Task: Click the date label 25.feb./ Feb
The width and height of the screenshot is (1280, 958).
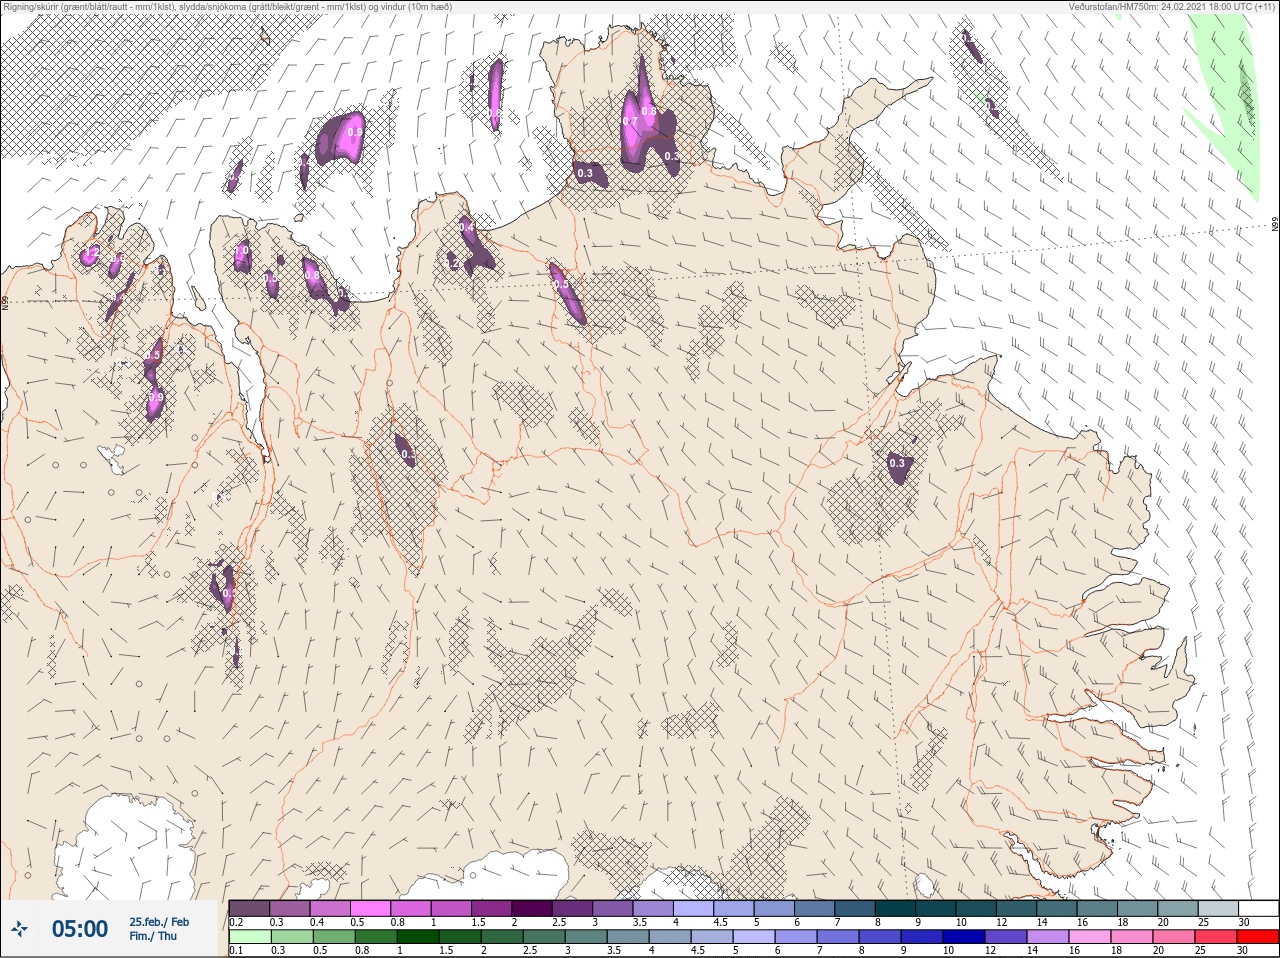Action: click(159, 921)
